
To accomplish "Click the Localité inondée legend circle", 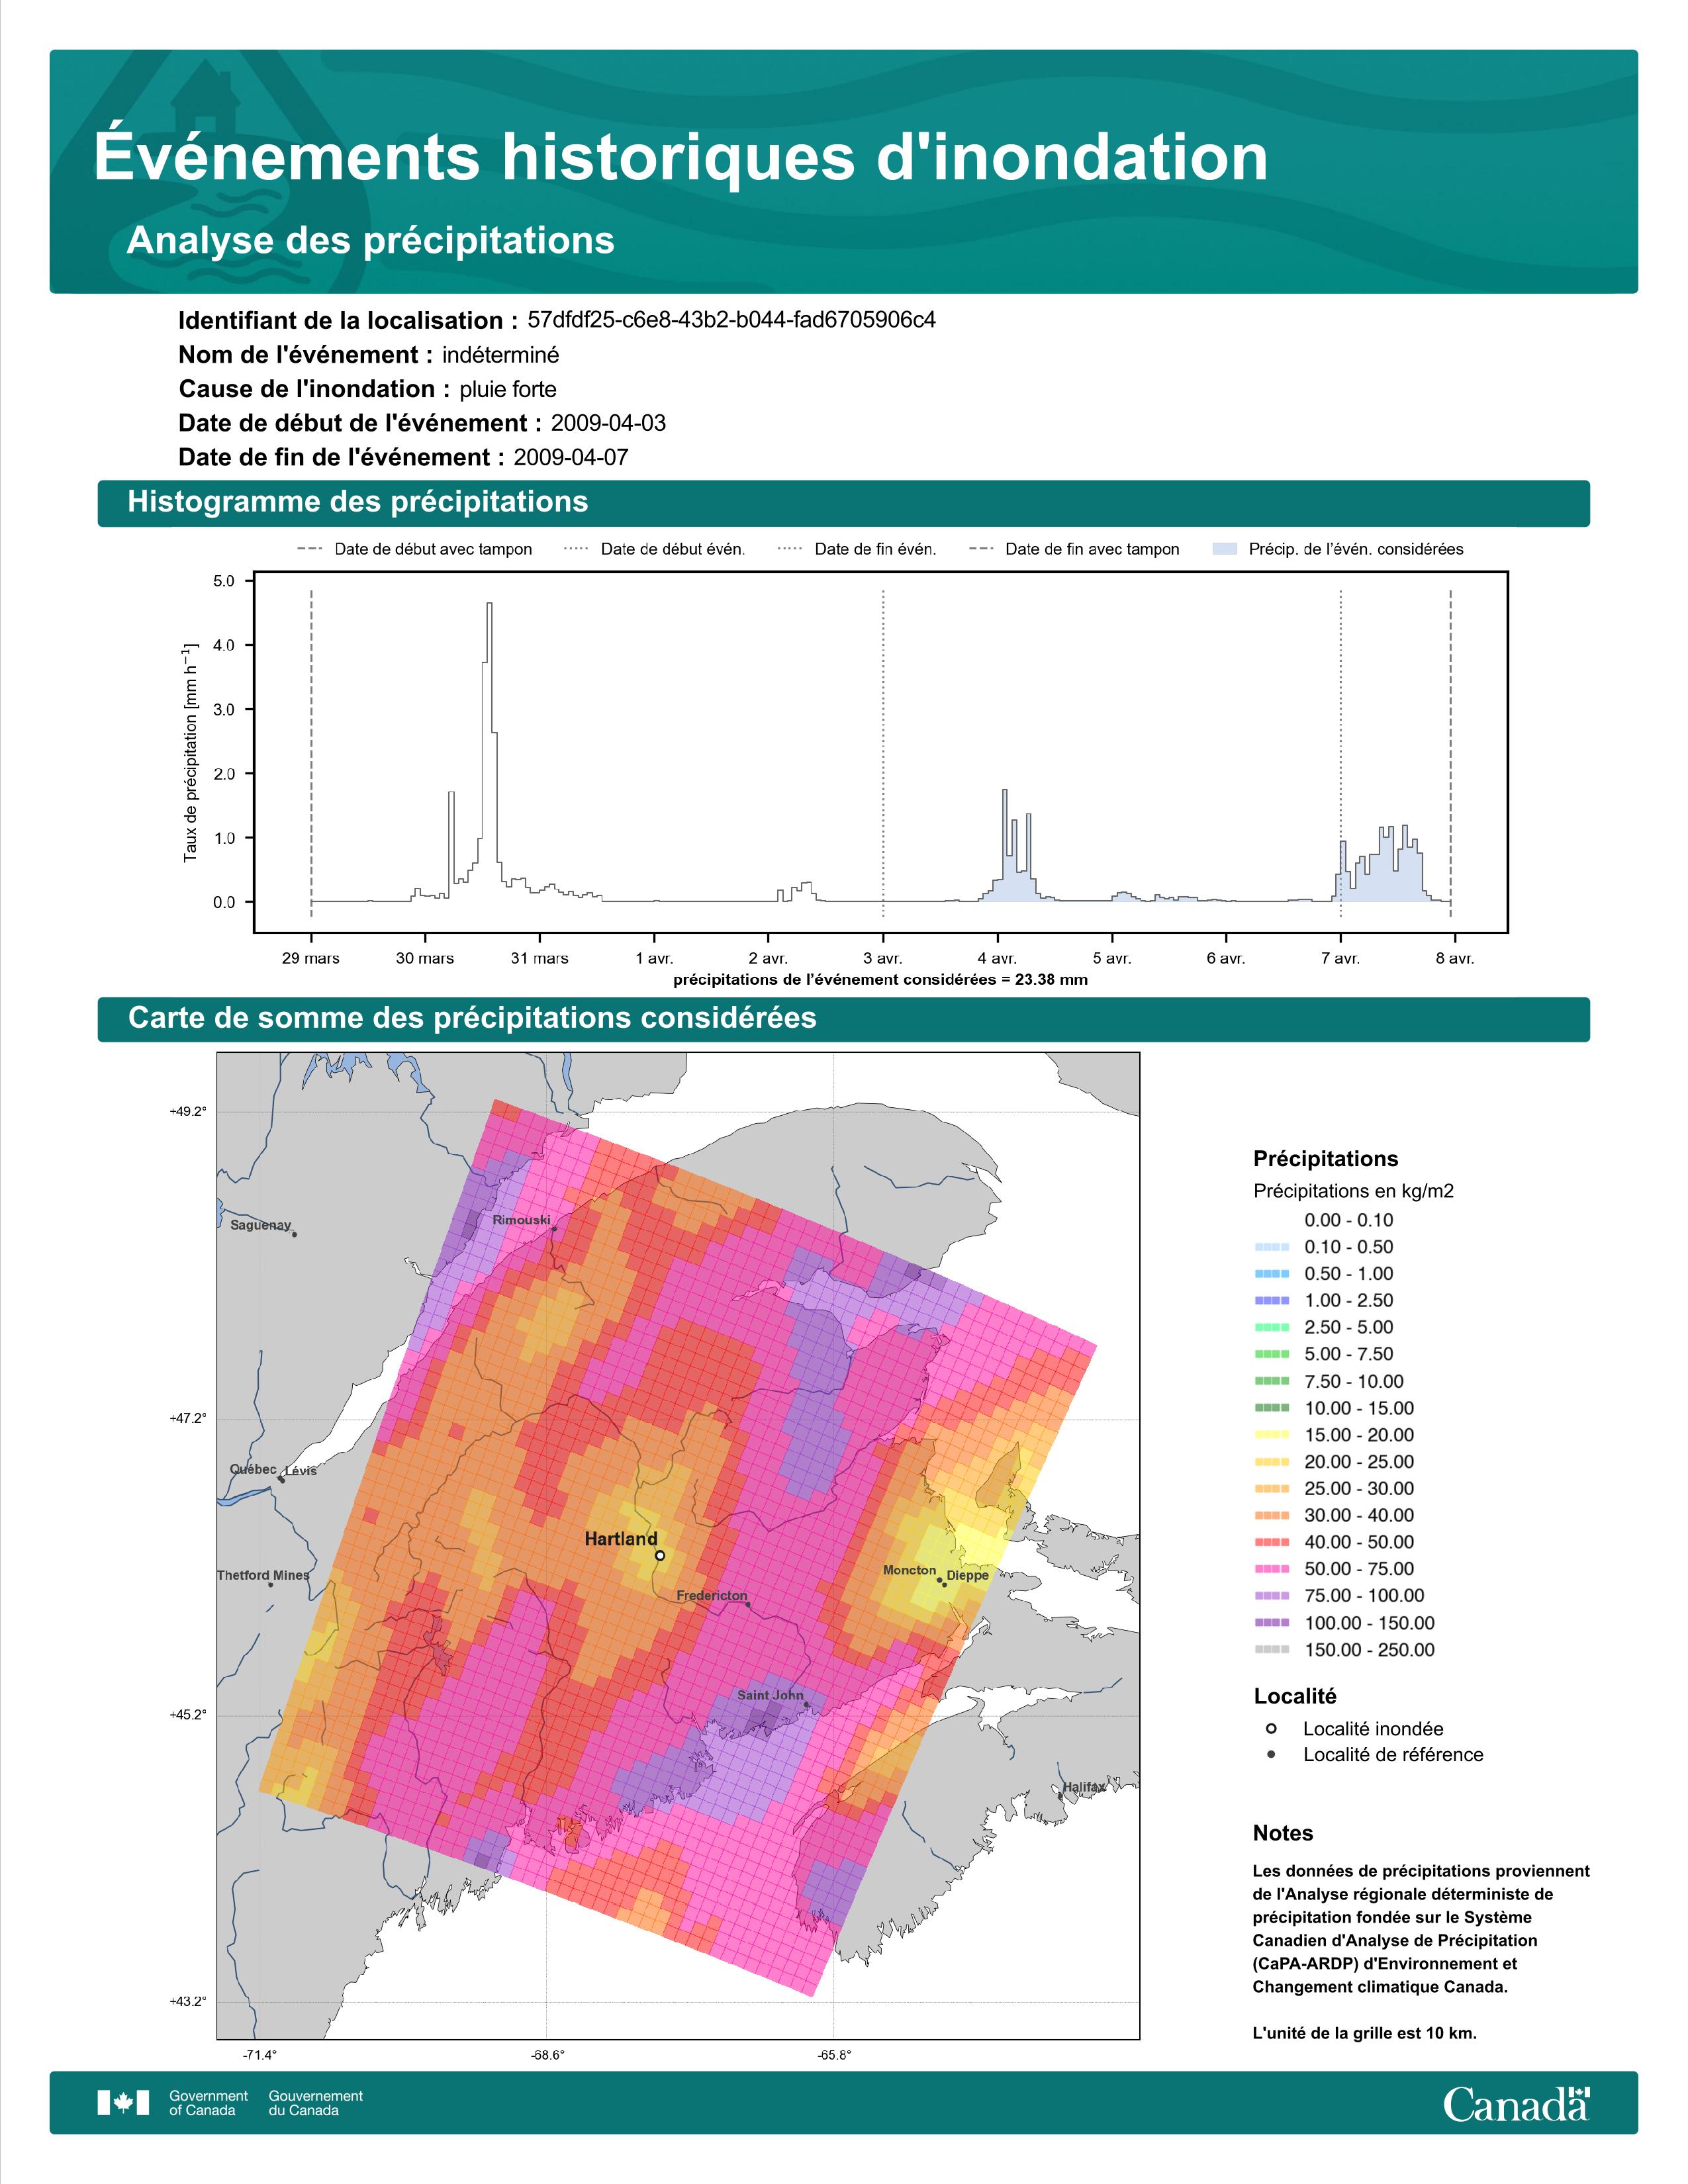I will (x=1271, y=1729).
